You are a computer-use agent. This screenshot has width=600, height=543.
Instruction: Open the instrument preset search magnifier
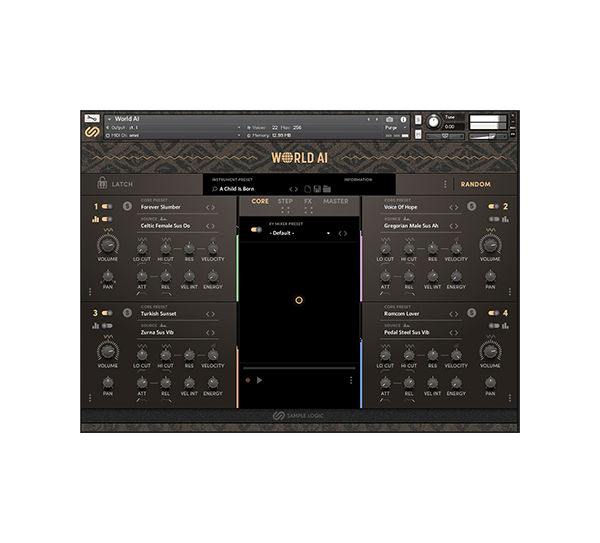coord(215,189)
